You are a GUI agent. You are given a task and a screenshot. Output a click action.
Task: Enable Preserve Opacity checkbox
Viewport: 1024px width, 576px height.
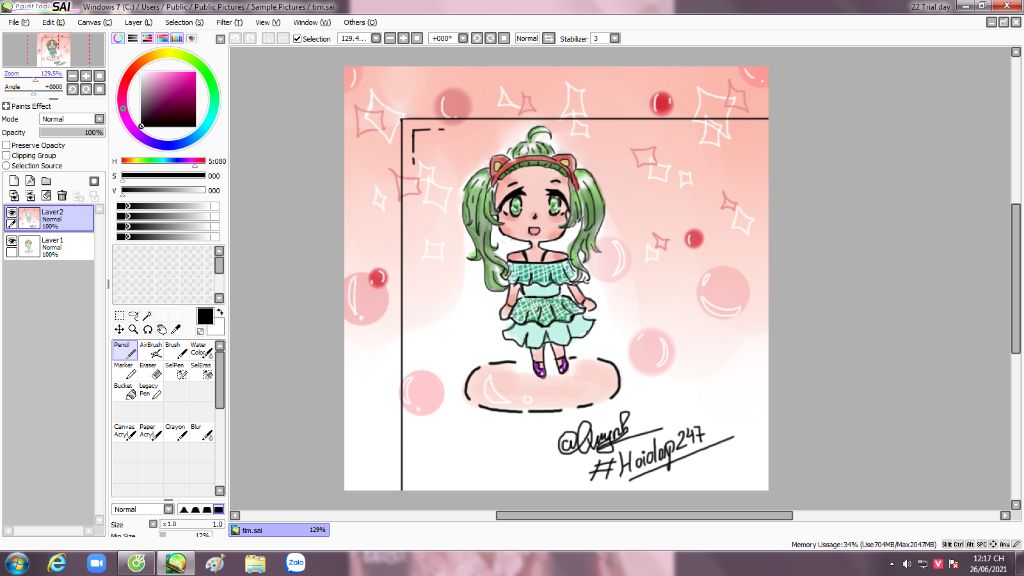coord(7,145)
